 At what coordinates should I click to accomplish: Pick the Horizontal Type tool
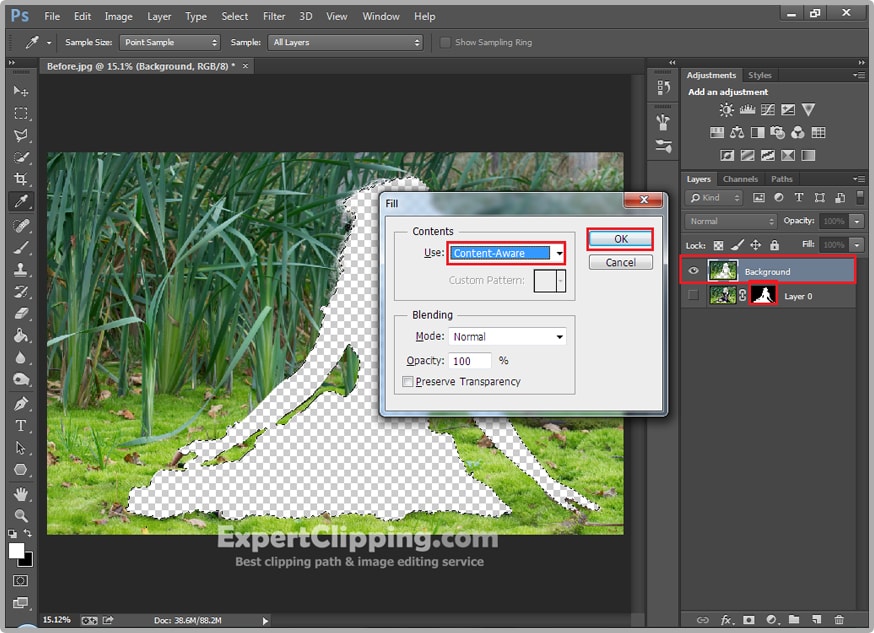(x=21, y=426)
